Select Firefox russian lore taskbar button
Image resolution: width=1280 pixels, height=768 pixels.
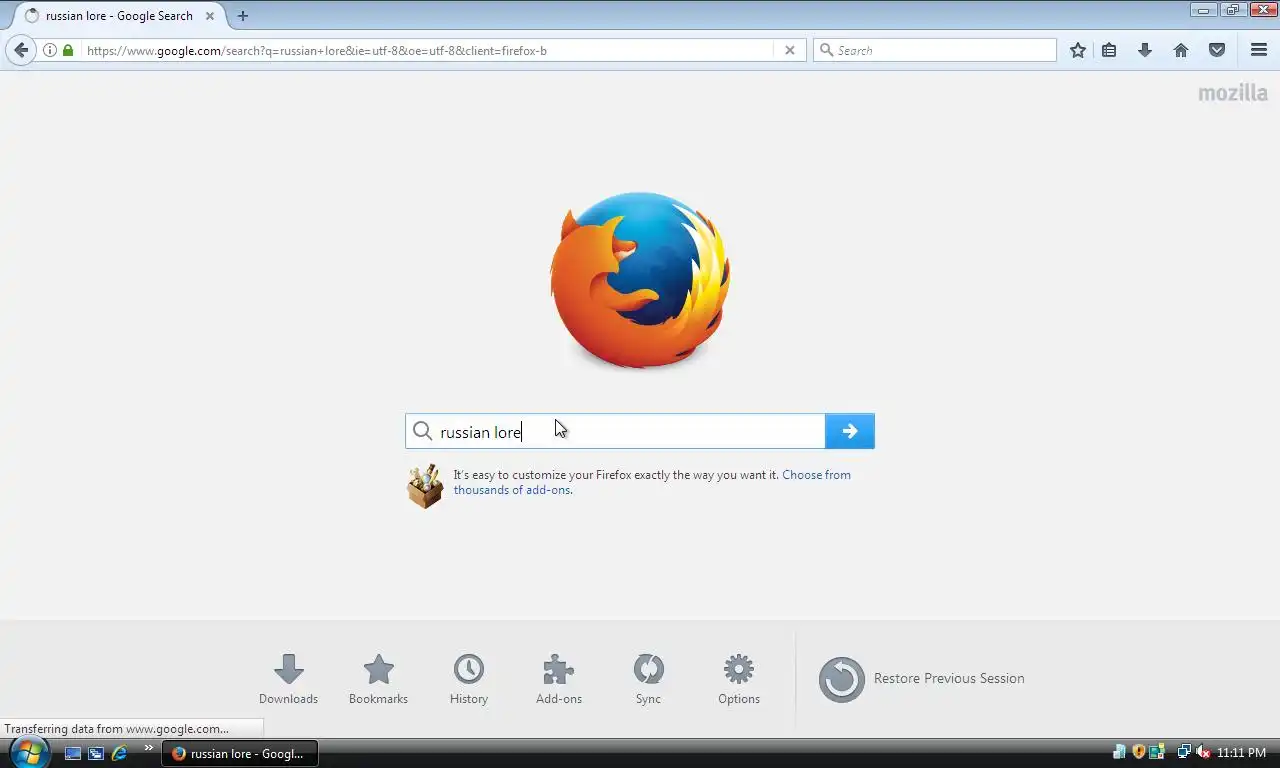pyautogui.click(x=240, y=753)
